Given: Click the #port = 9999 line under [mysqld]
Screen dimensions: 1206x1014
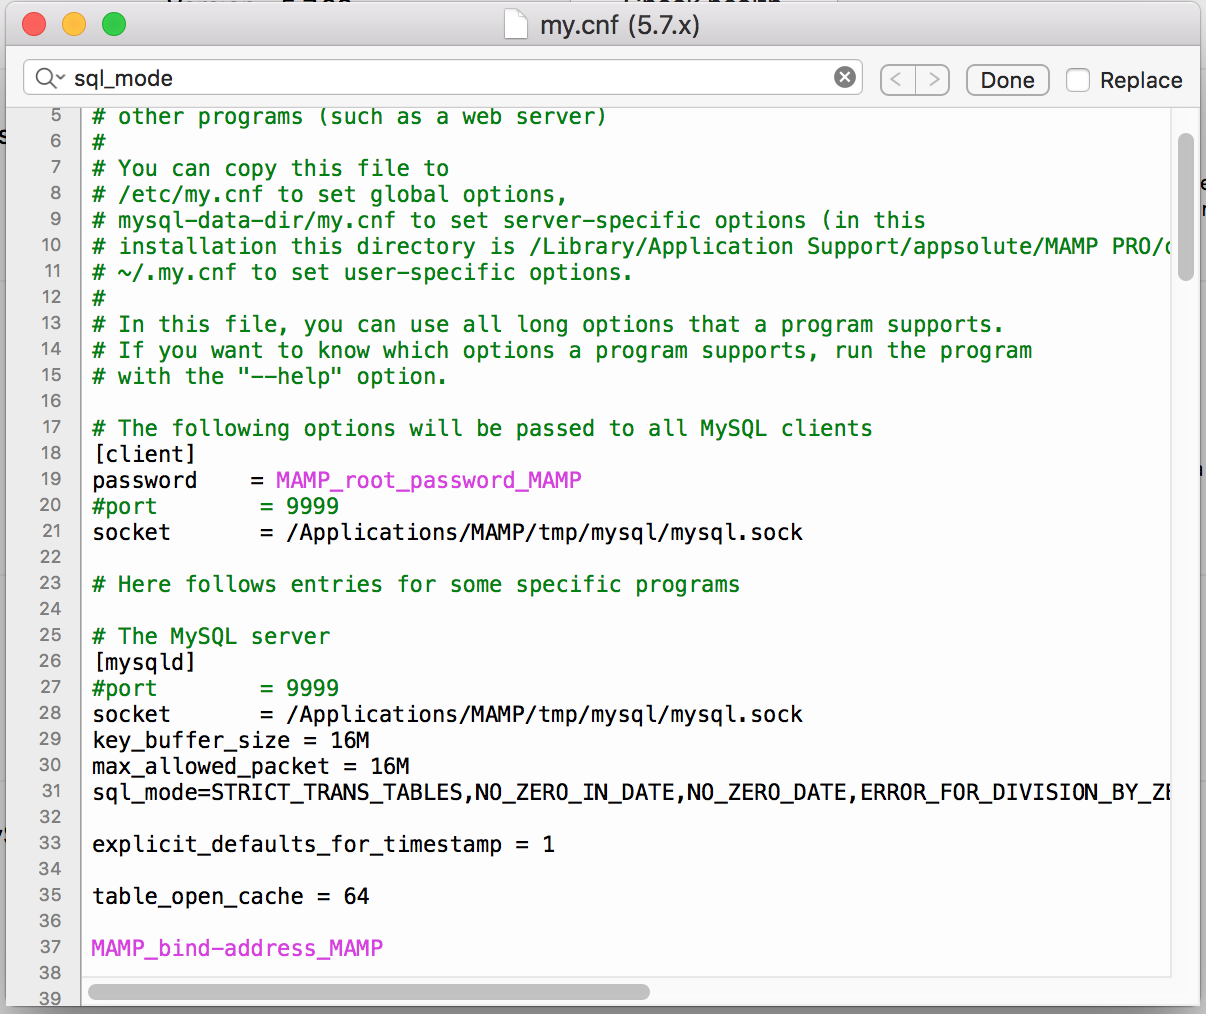Looking at the screenshot, I should [x=216, y=689].
